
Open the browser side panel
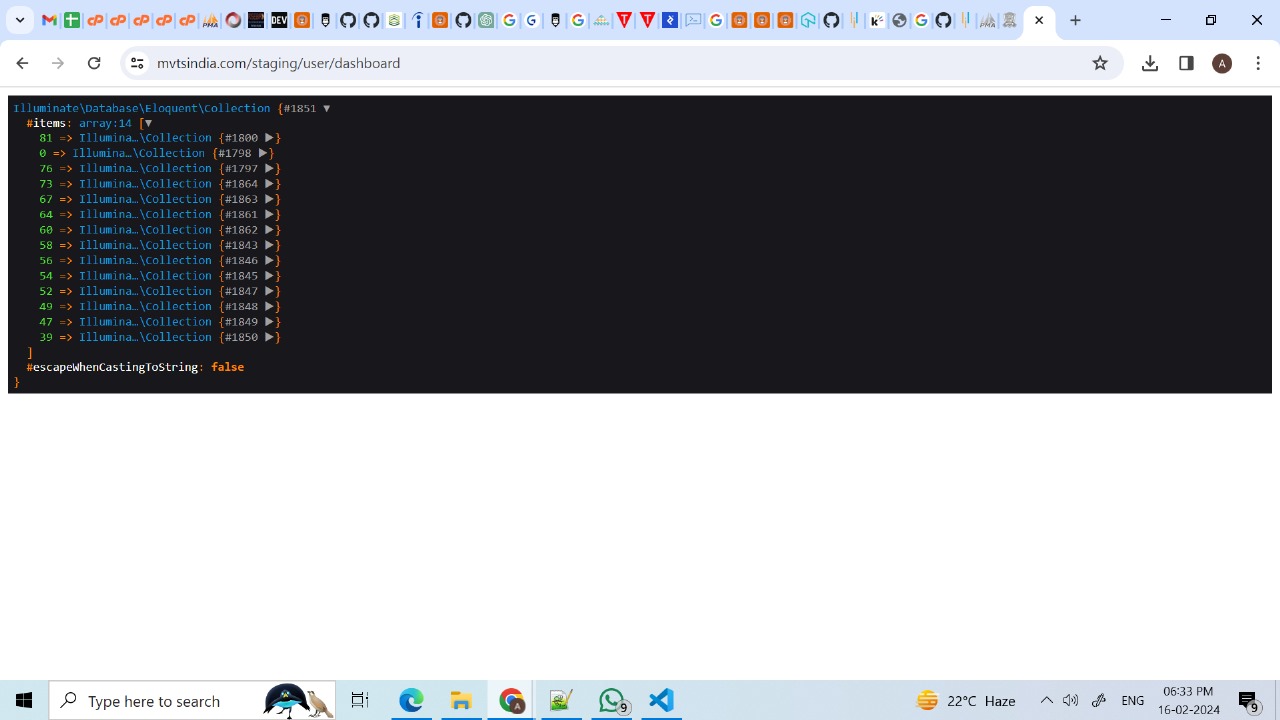(1186, 63)
